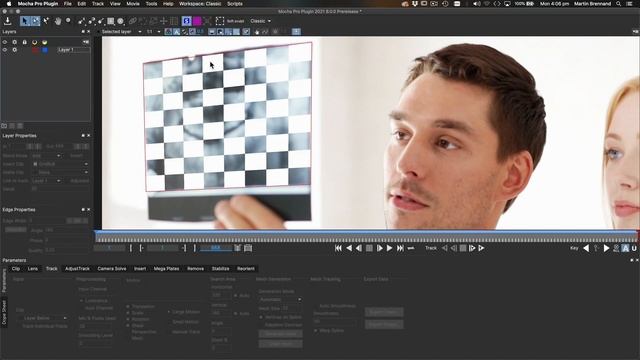Open macOS Spotlight search icon
Viewport: 640px width, 360px height.
point(619,4)
